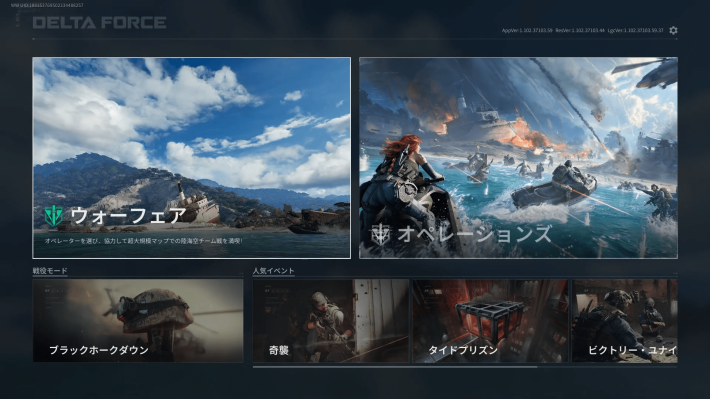
Task: Click the Warfare emblem icon beside ウォーフェア
Action: click(x=53, y=216)
